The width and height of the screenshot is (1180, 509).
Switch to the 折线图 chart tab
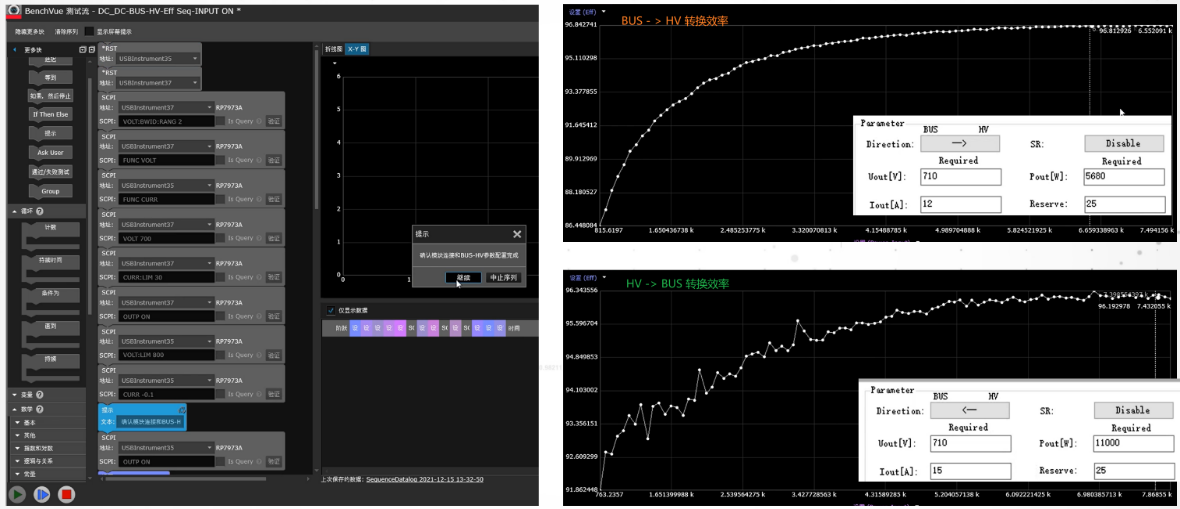pos(333,49)
